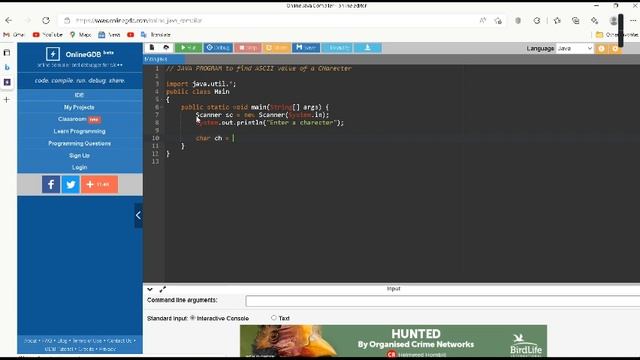Open Programming Questions link
Viewport: 640px width, 360px height.
coord(80,143)
